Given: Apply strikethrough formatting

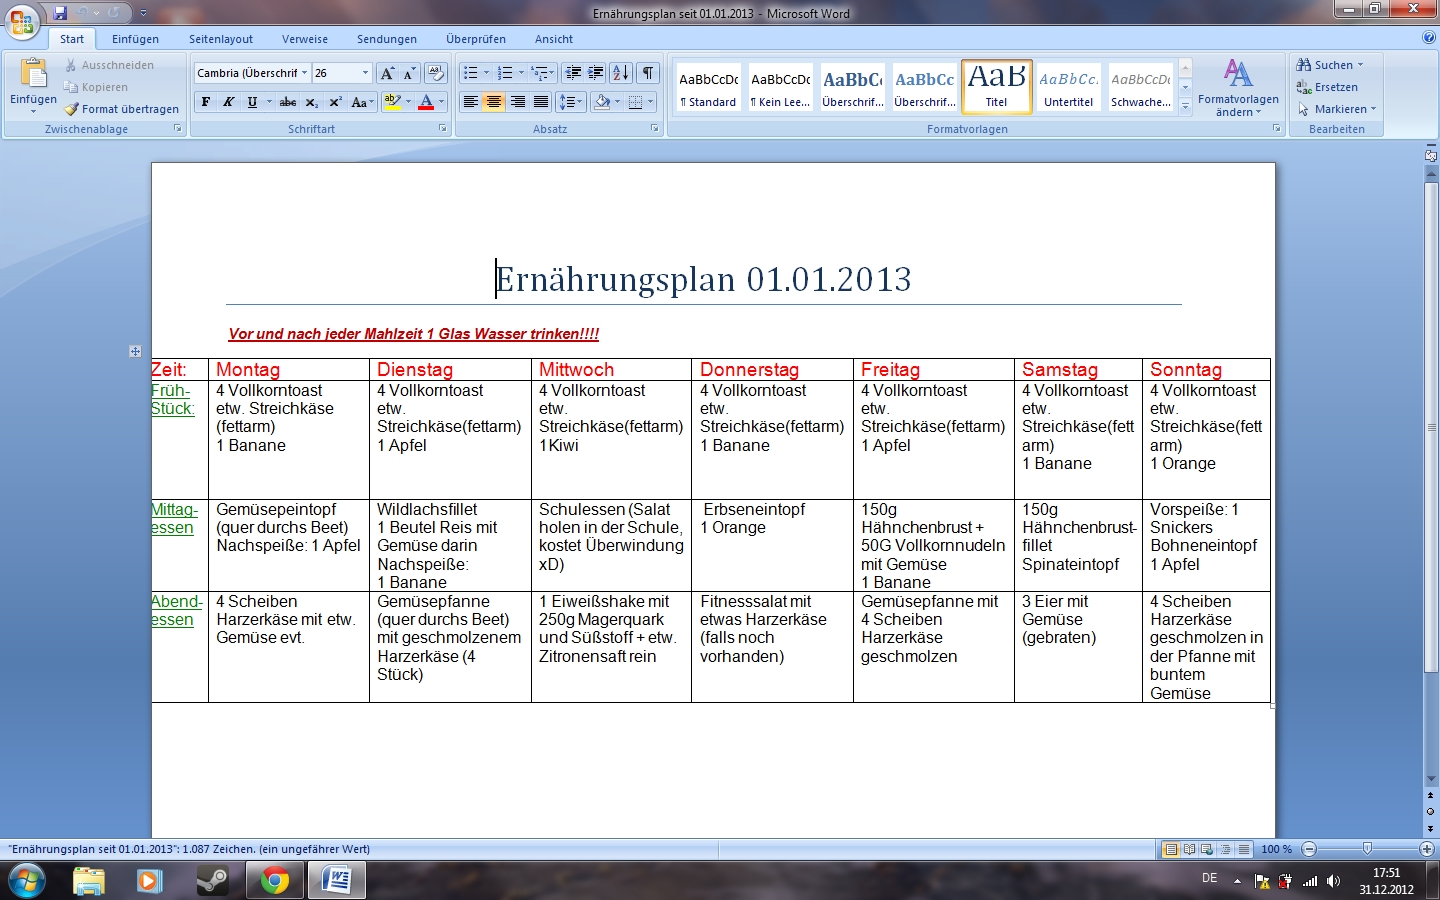Looking at the screenshot, I should tap(288, 102).
